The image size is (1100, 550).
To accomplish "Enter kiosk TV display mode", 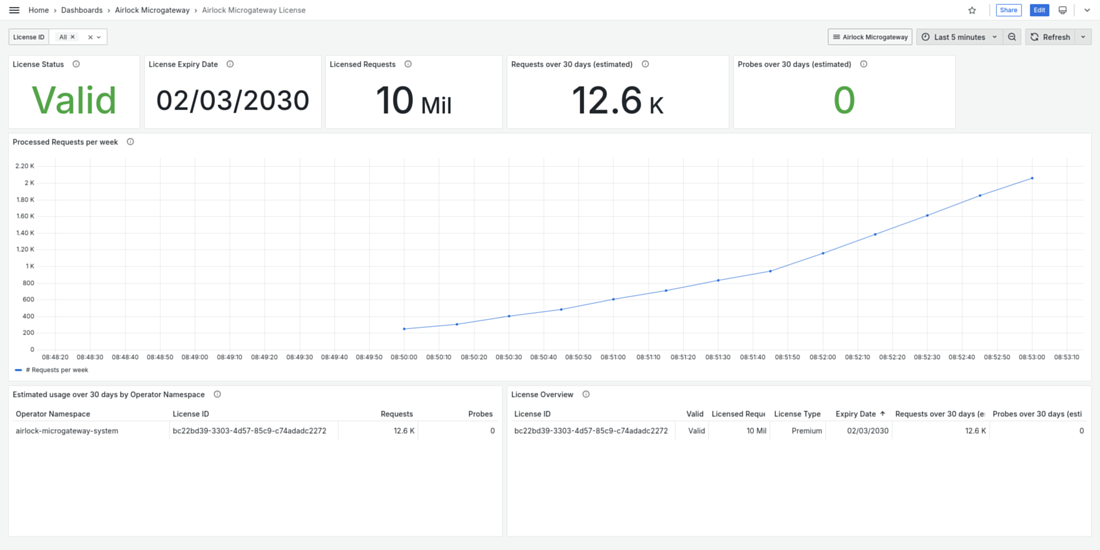I will click(1063, 10).
